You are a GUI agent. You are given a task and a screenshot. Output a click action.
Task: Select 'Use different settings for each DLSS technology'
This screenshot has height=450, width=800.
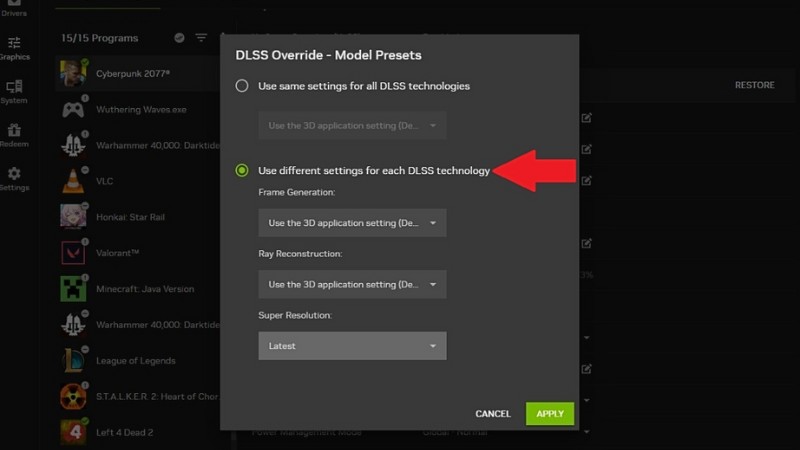point(242,171)
